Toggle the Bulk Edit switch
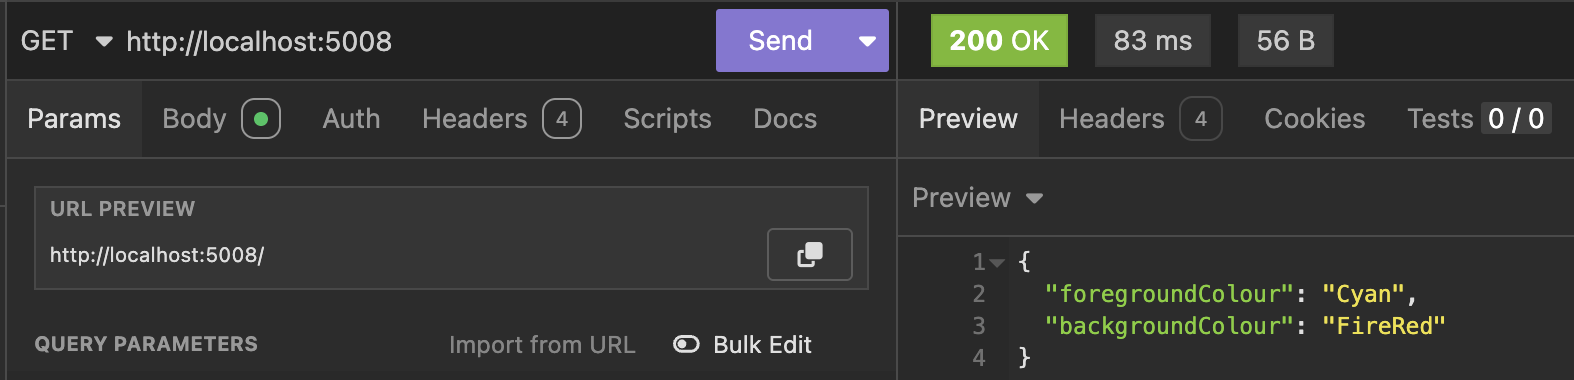1574x380 pixels. tap(686, 344)
